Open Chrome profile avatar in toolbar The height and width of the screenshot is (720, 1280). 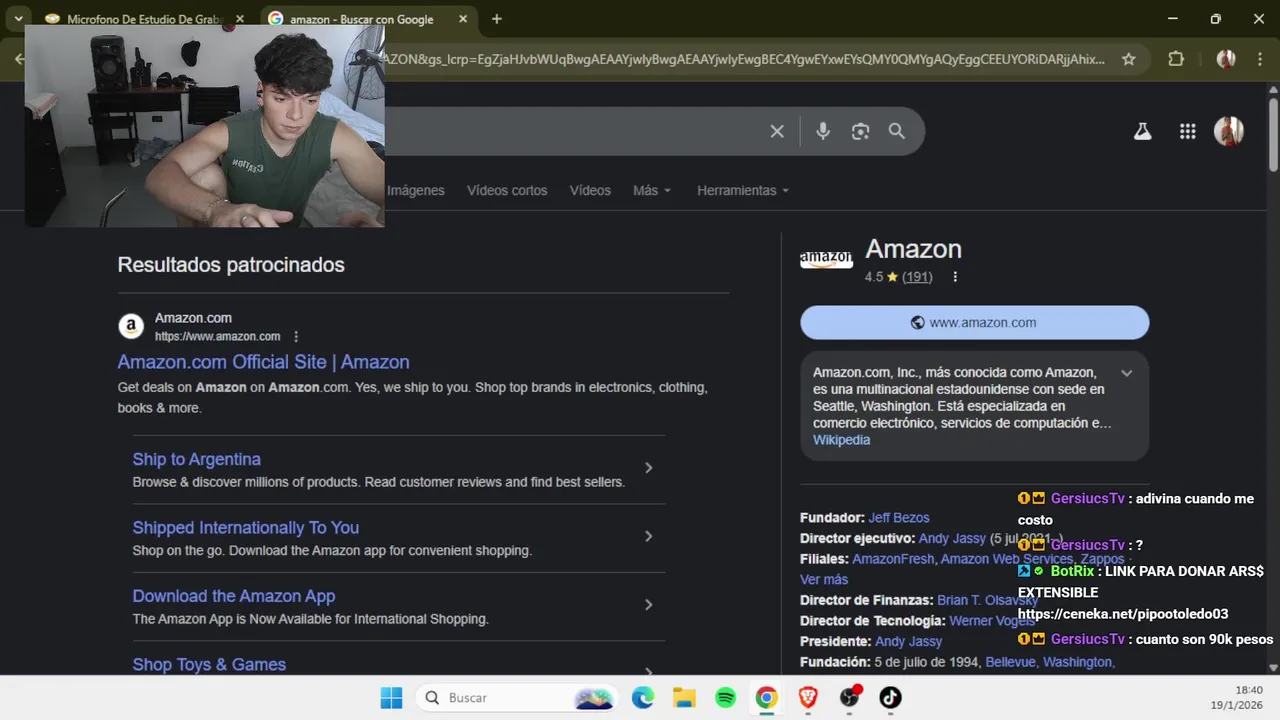coord(1226,59)
